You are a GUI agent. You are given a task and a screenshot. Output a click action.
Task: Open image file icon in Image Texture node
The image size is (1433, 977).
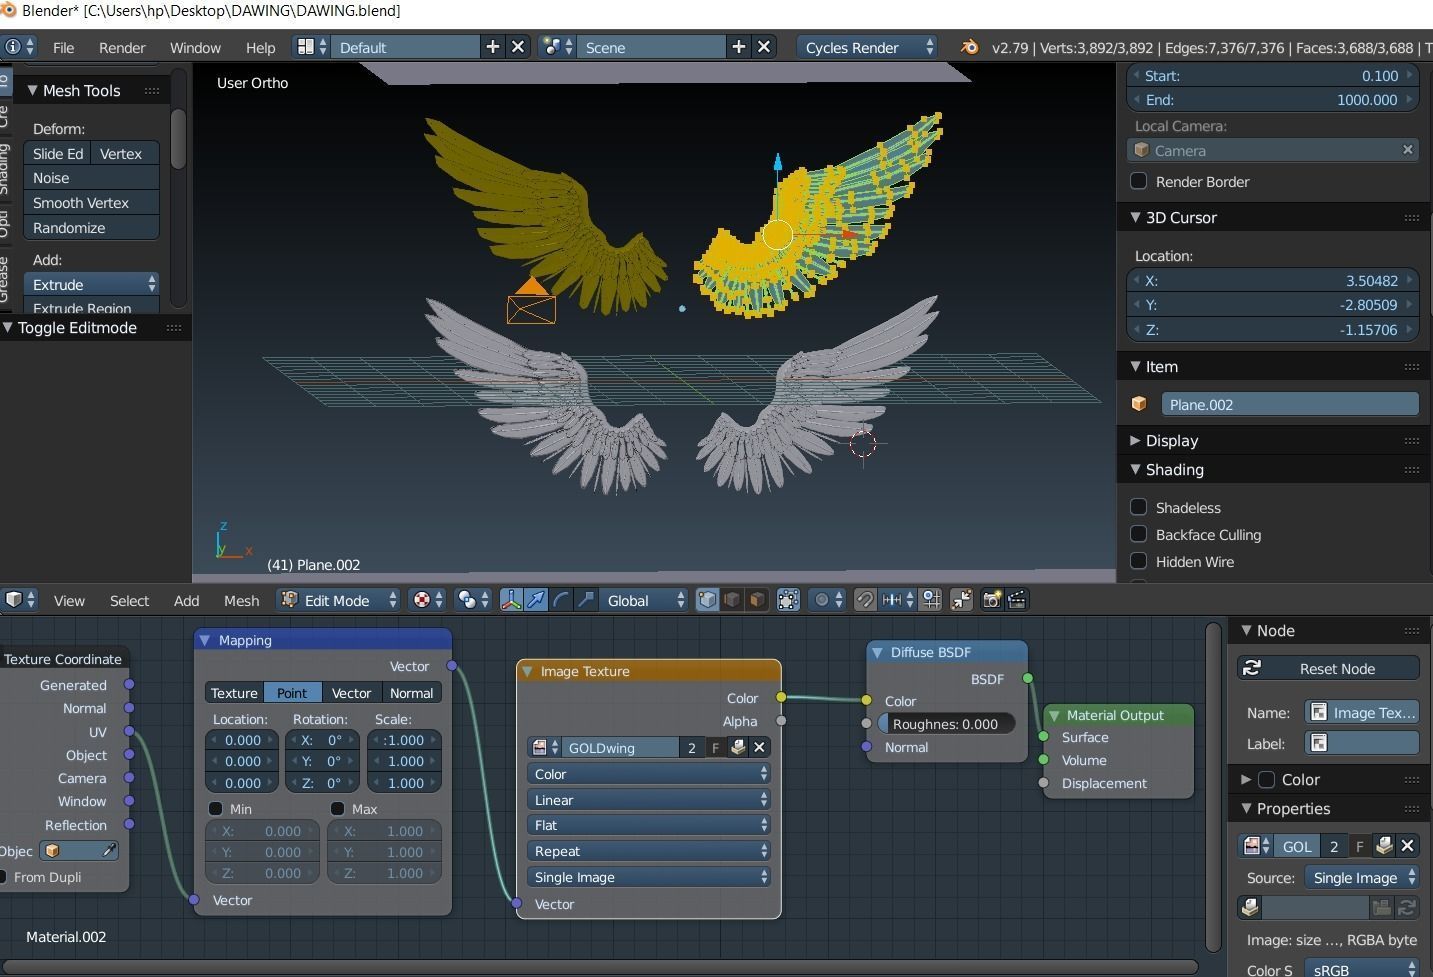click(738, 748)
